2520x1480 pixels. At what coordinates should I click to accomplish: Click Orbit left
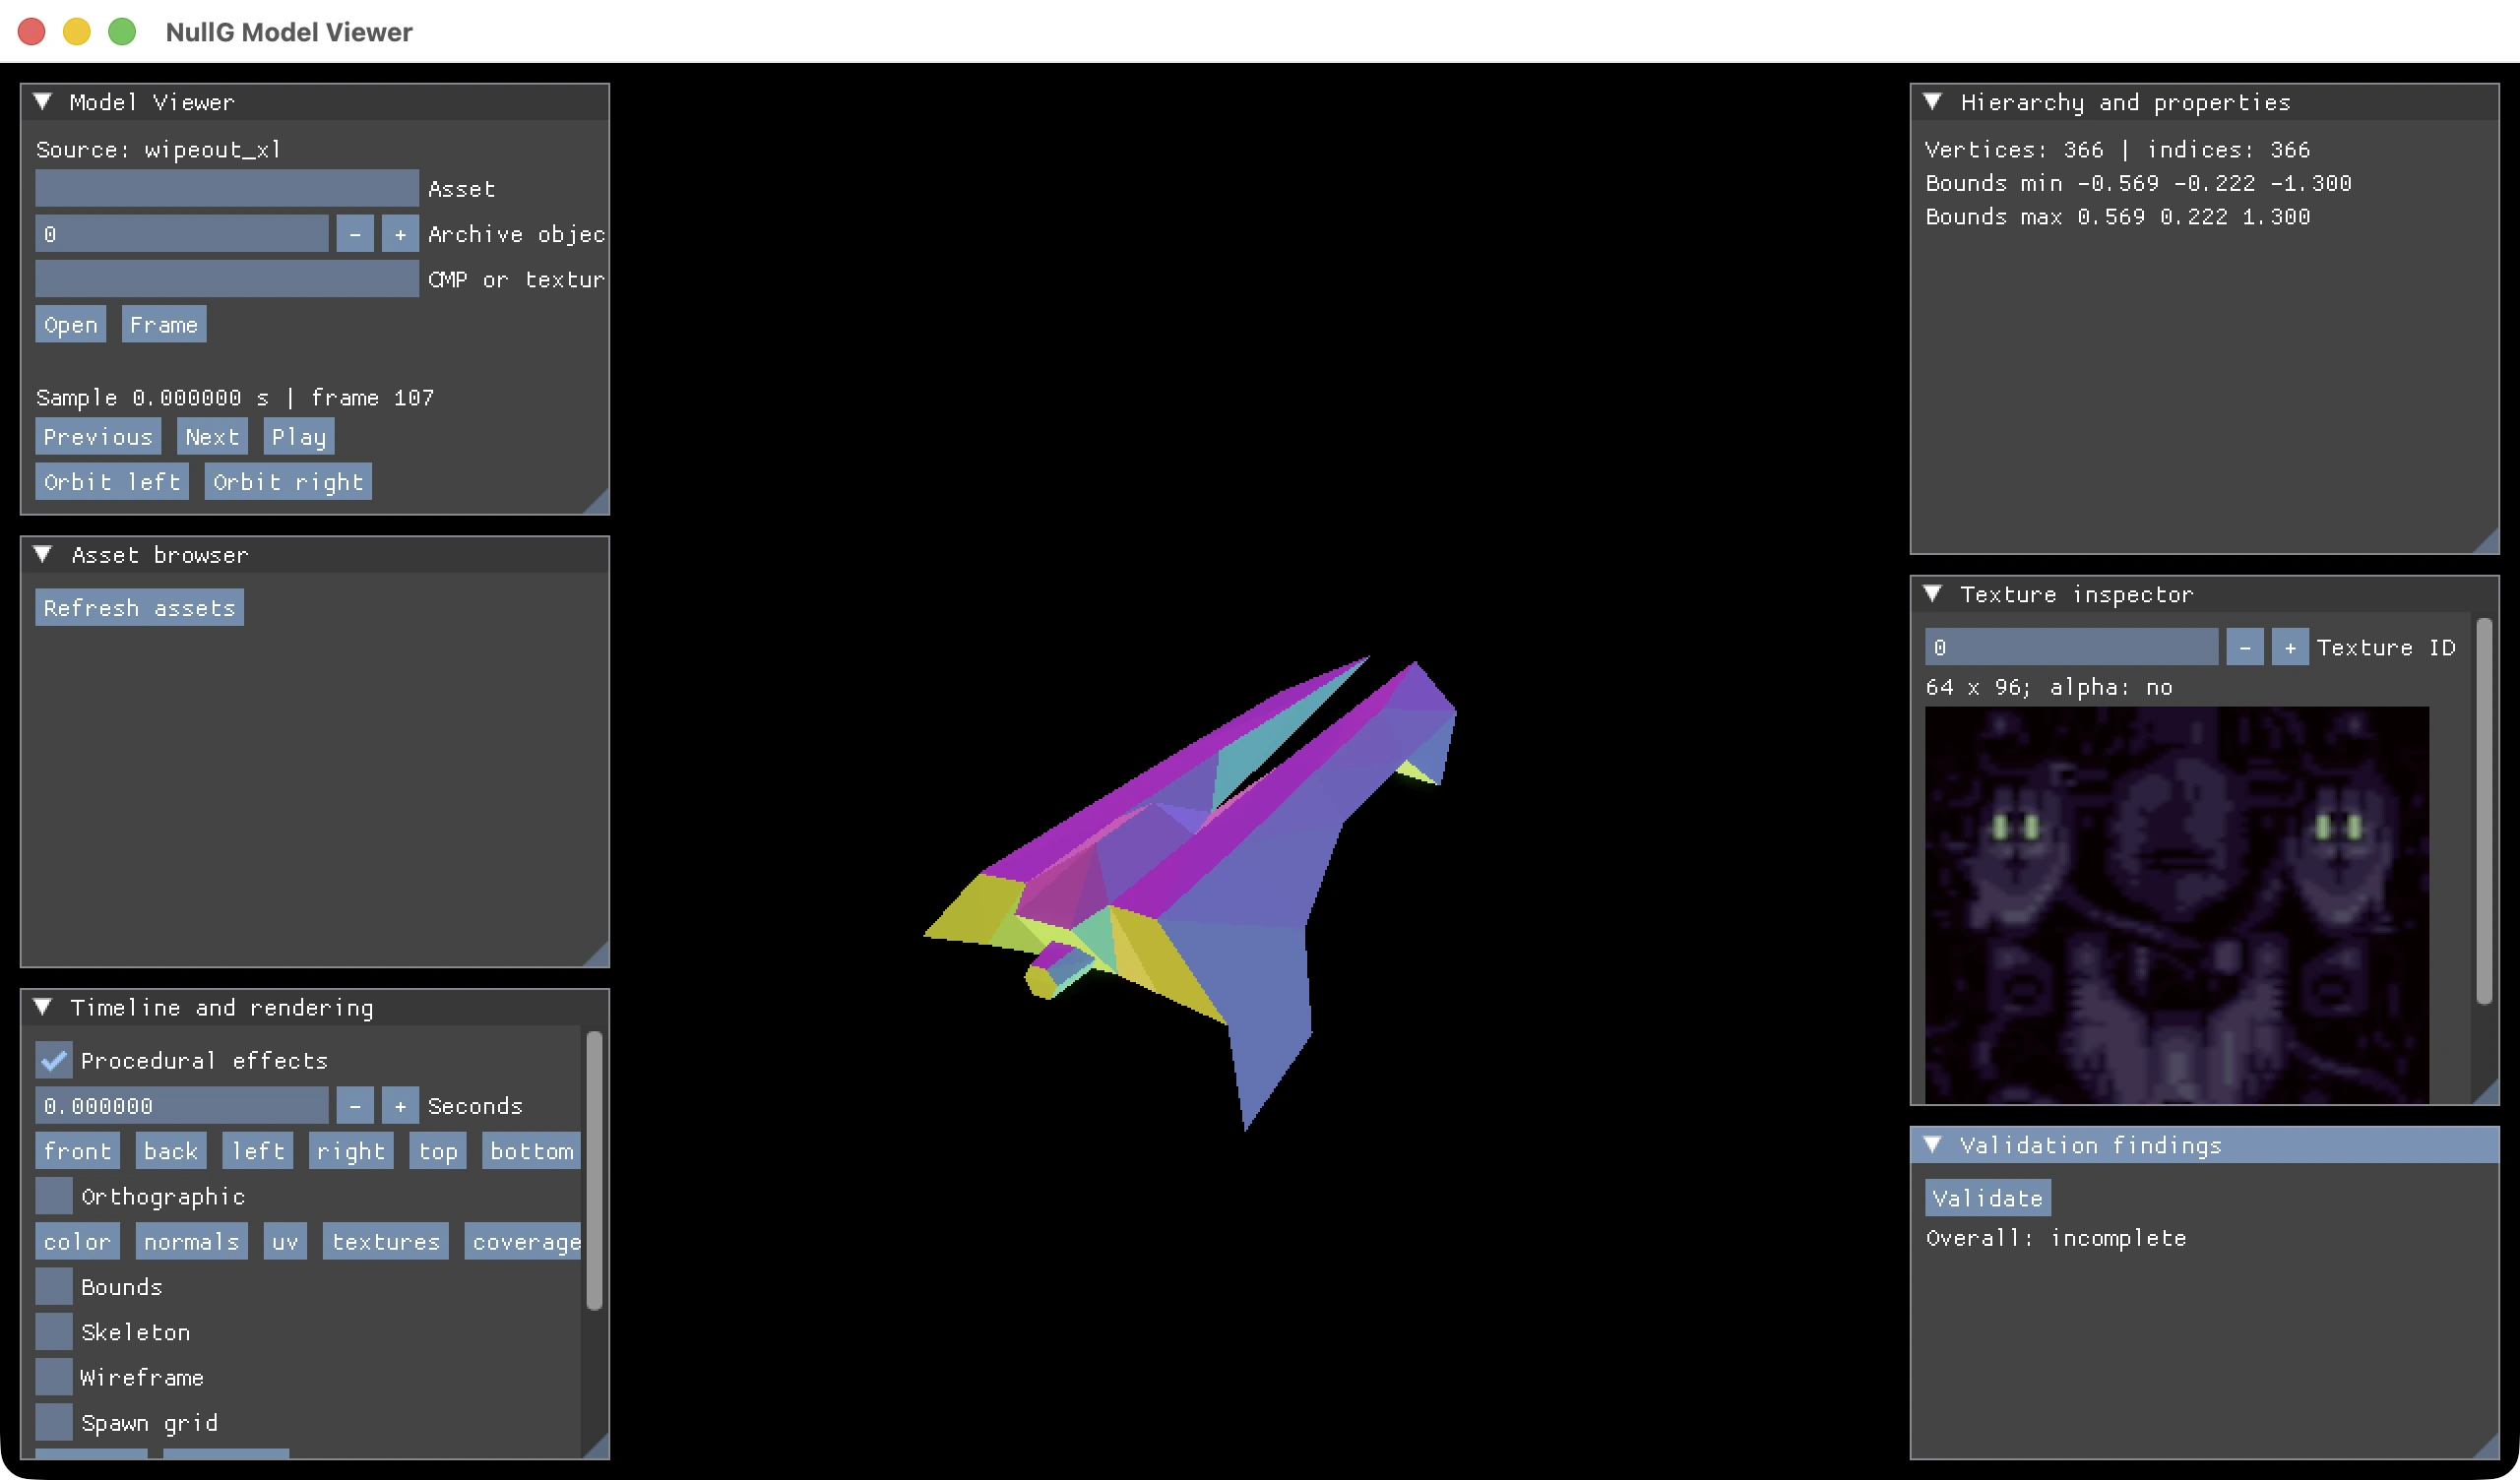pyautogui.click(x=112, y=482)
